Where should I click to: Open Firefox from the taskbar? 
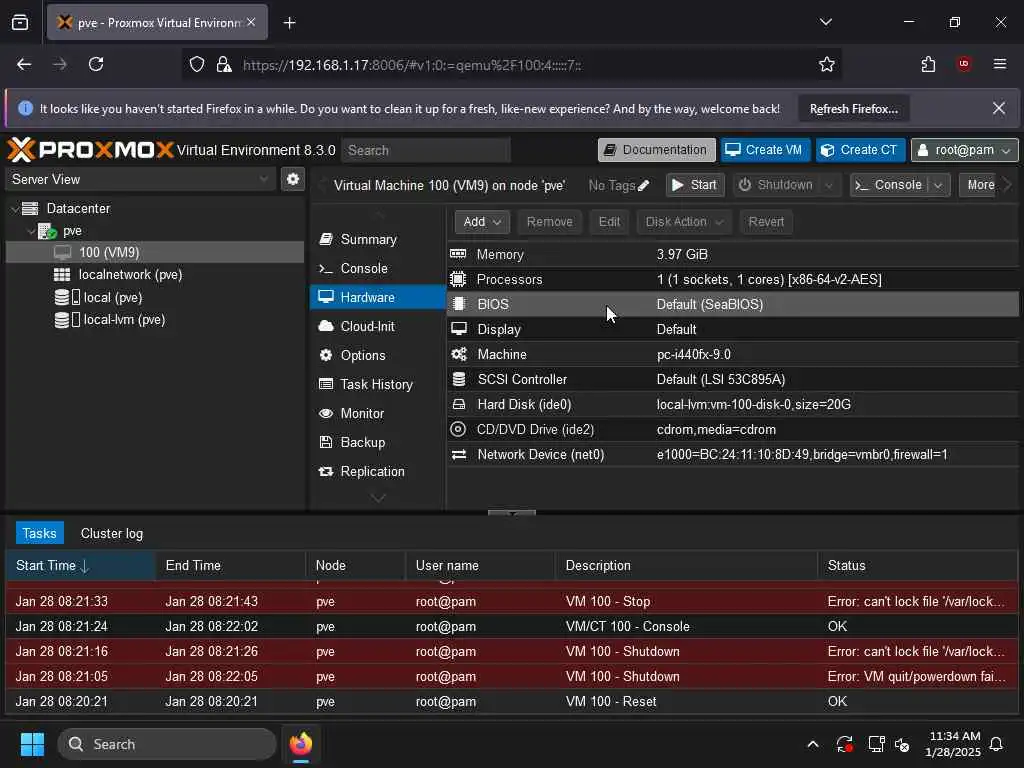[301, 744]
